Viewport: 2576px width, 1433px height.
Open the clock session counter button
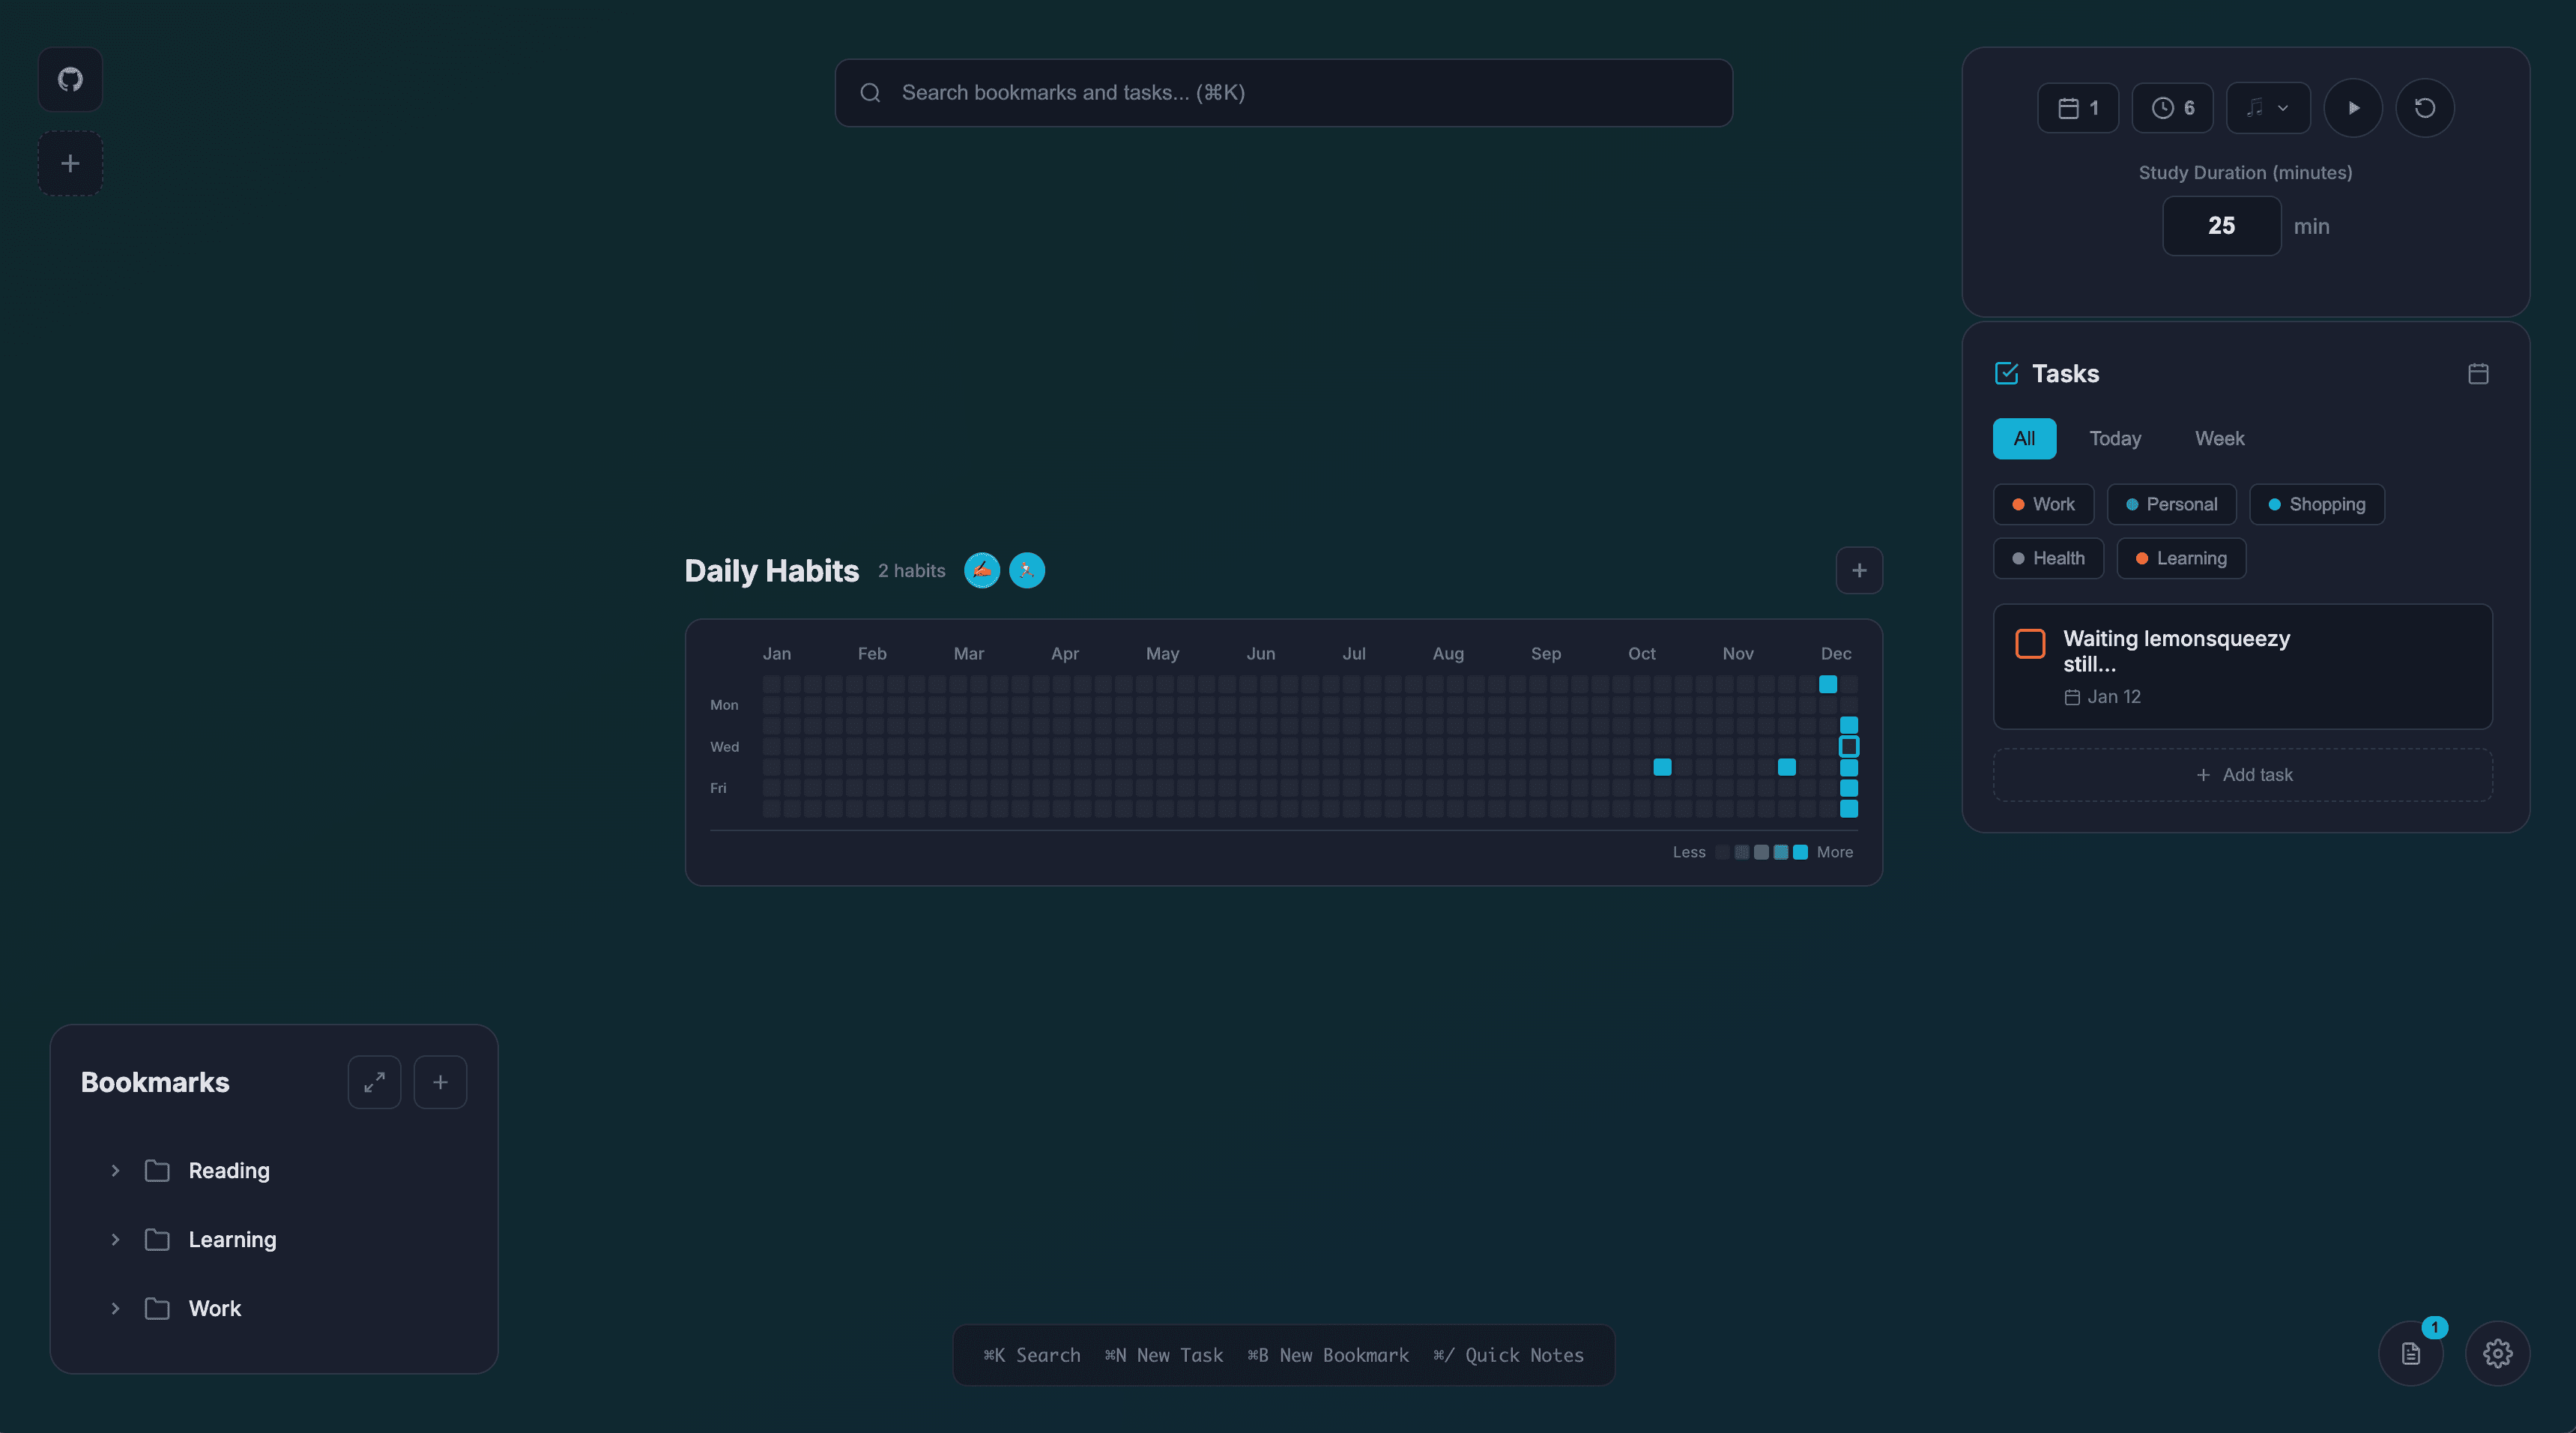(x=2172, y=107)
